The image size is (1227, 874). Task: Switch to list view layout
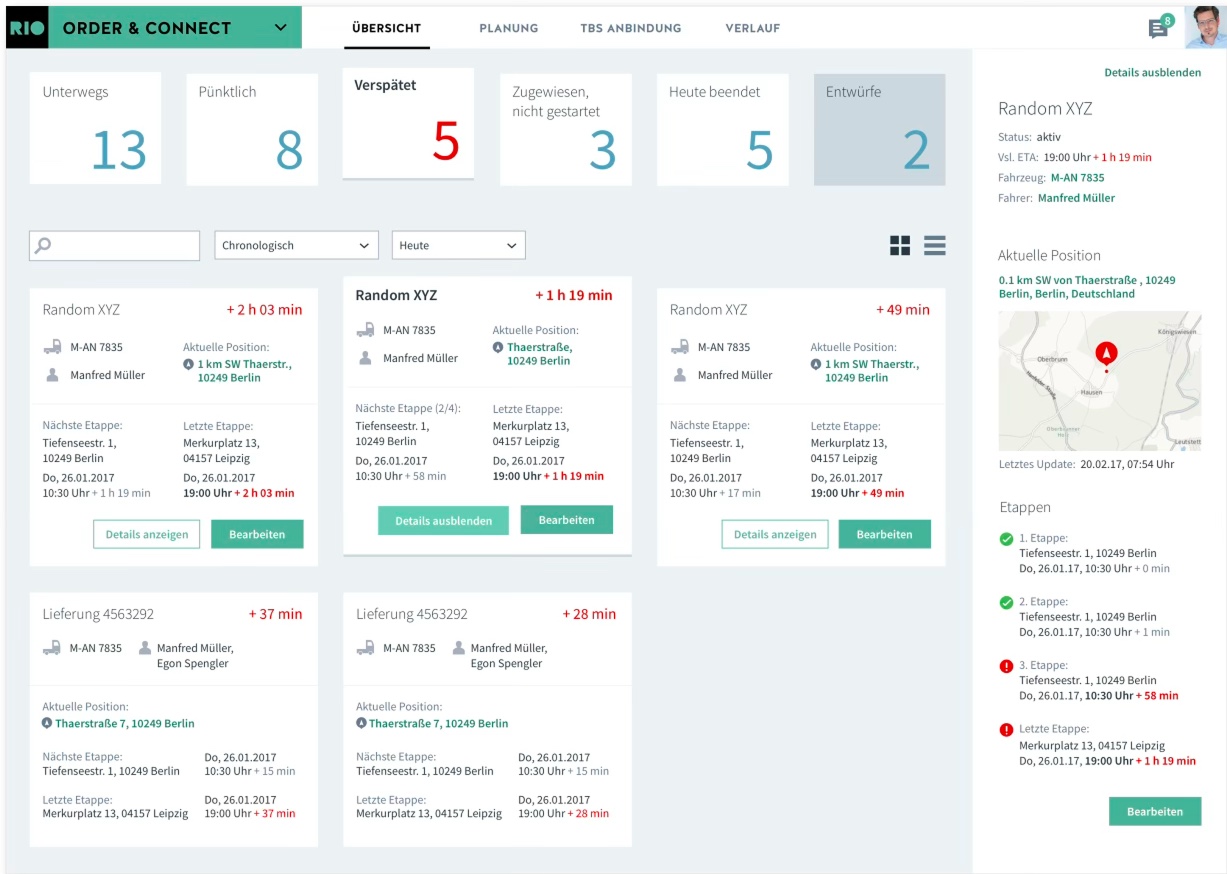[935, 245]
